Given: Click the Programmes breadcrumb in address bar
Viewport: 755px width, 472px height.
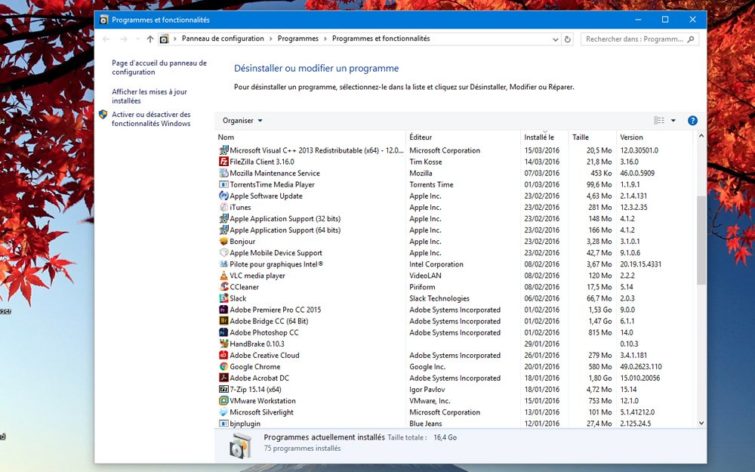Looking at the screenshot, I should (x=299, y=39).
